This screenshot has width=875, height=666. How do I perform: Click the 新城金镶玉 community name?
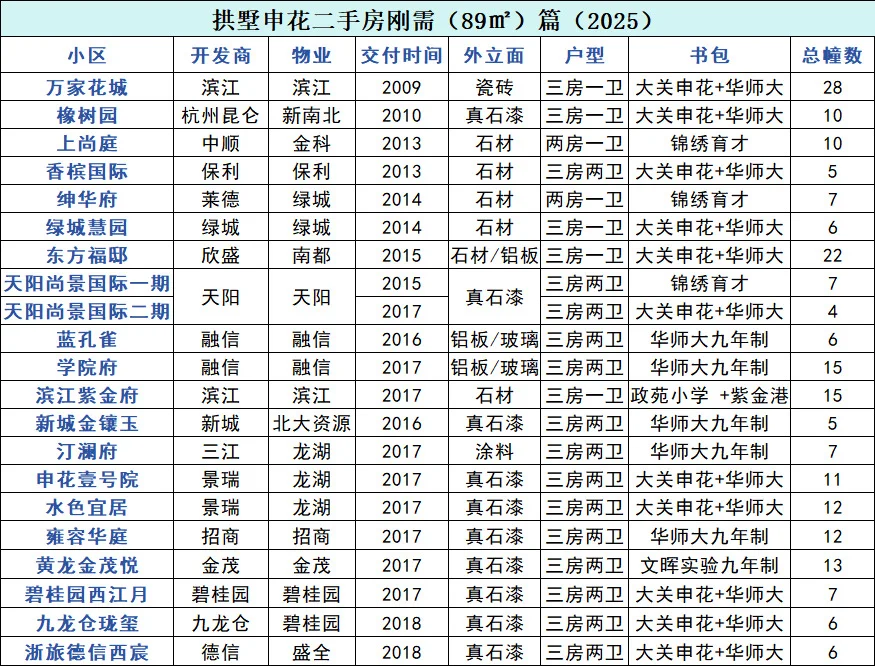pyautogui.click(x=87, y=423)
